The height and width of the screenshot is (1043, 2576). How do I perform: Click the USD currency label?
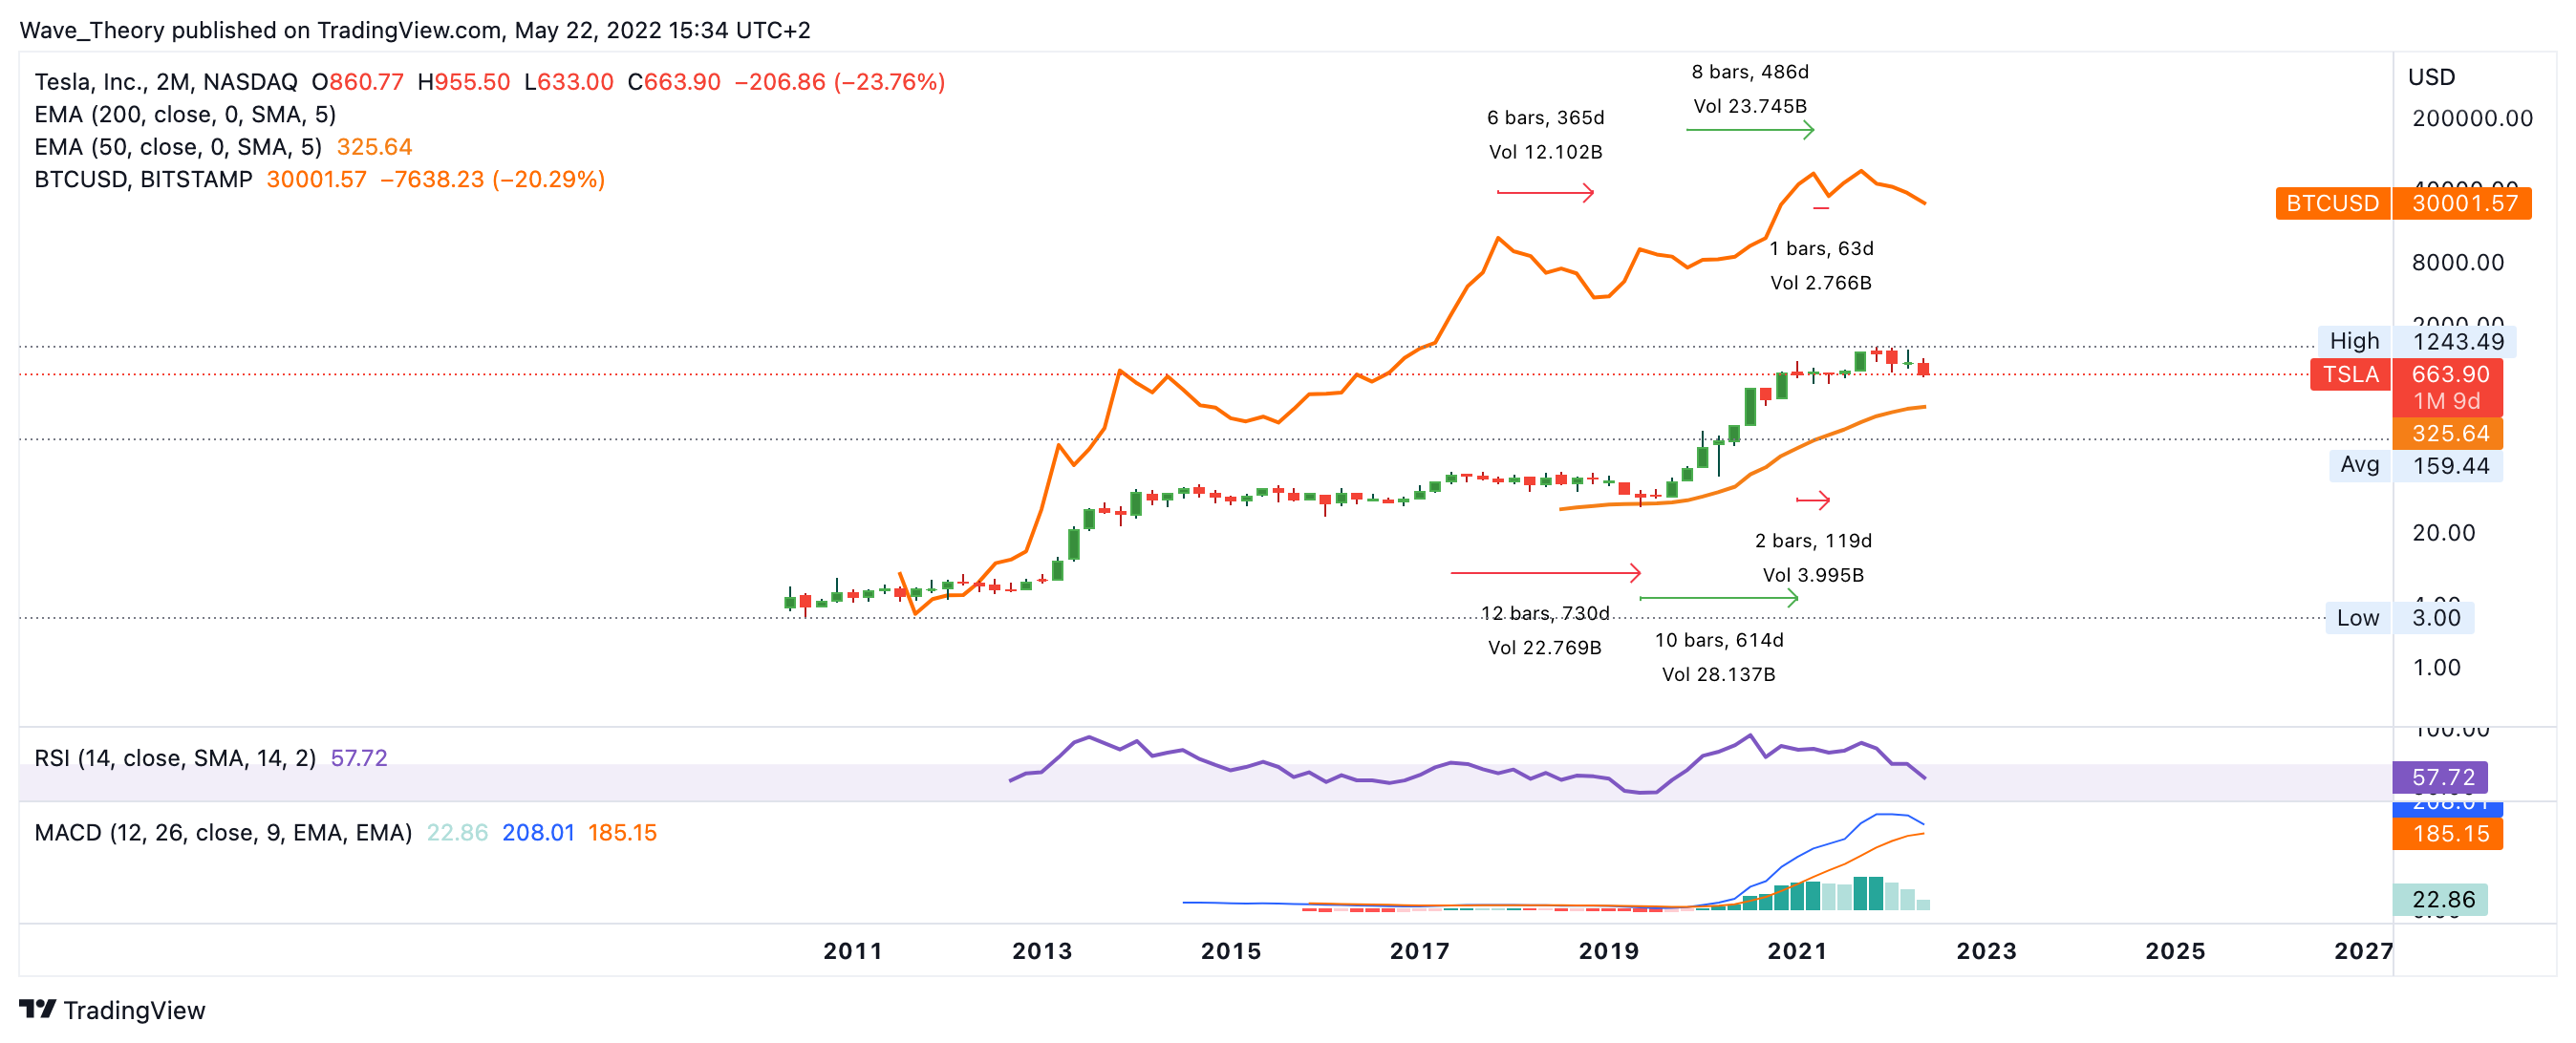(x=2431, y=77)
